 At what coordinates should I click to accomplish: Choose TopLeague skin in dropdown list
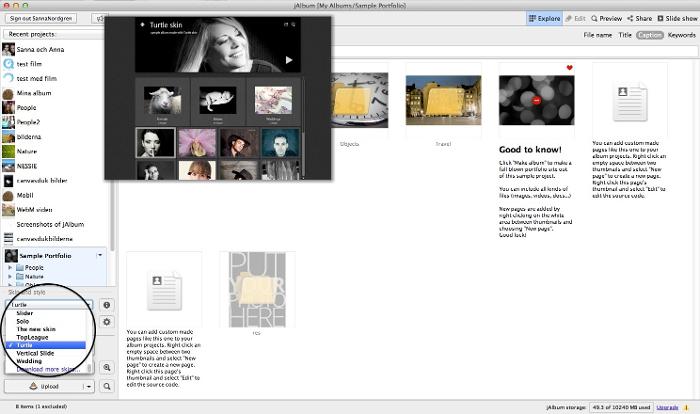[32, 337]
